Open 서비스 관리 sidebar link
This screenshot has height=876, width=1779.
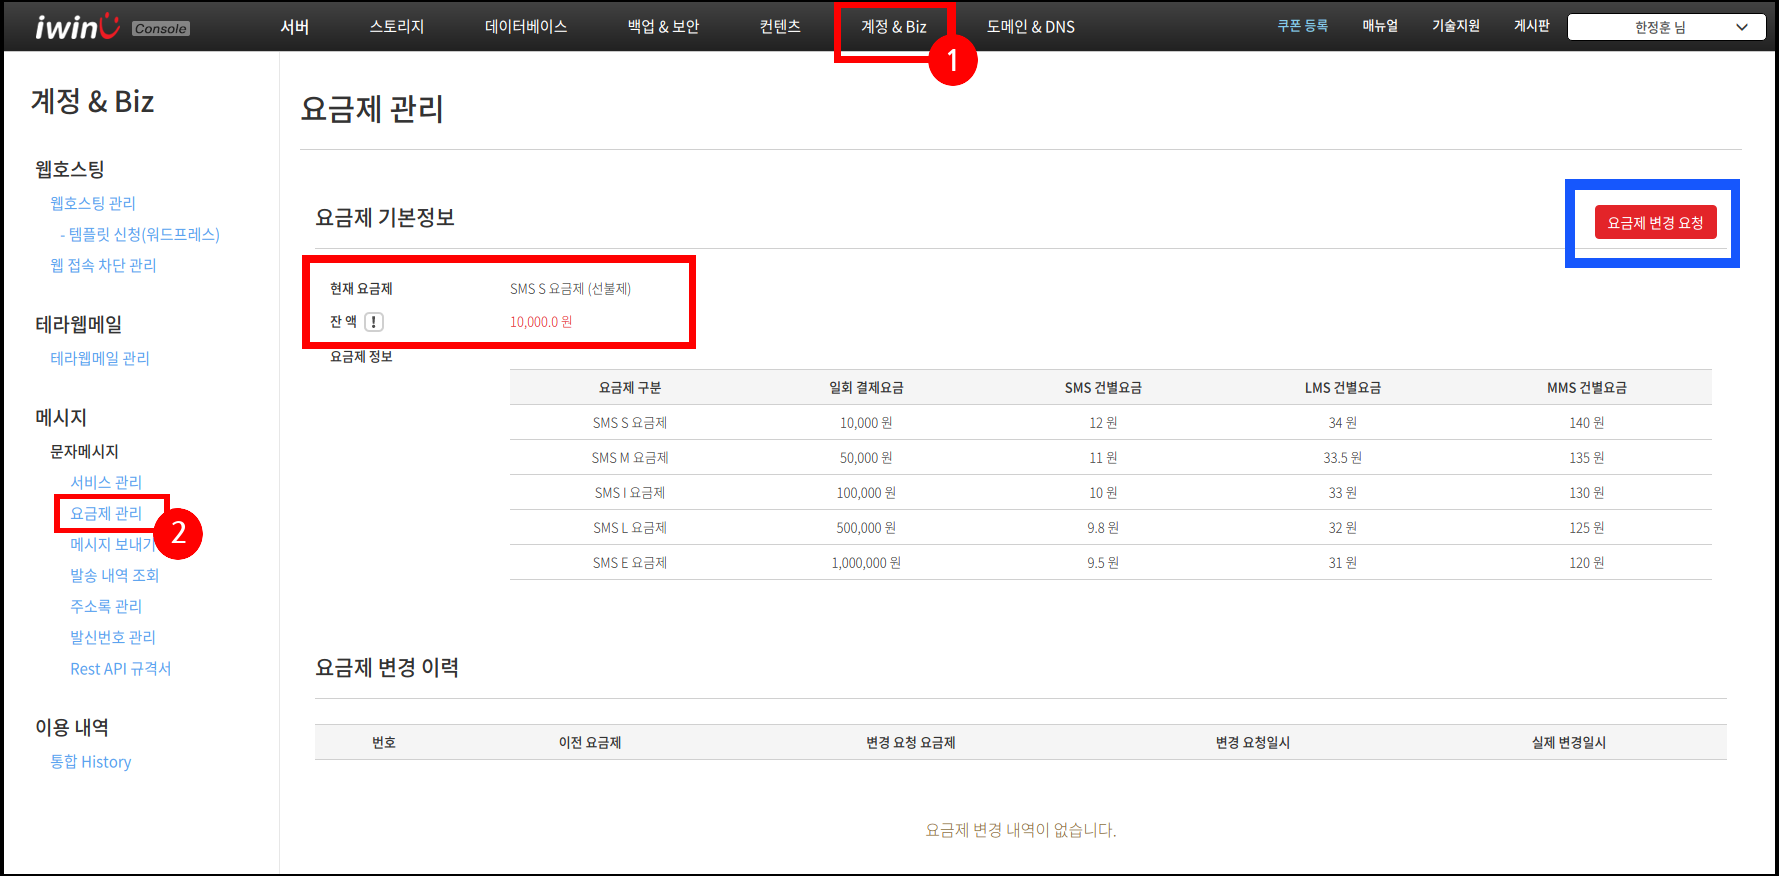(x=106, y=482)
